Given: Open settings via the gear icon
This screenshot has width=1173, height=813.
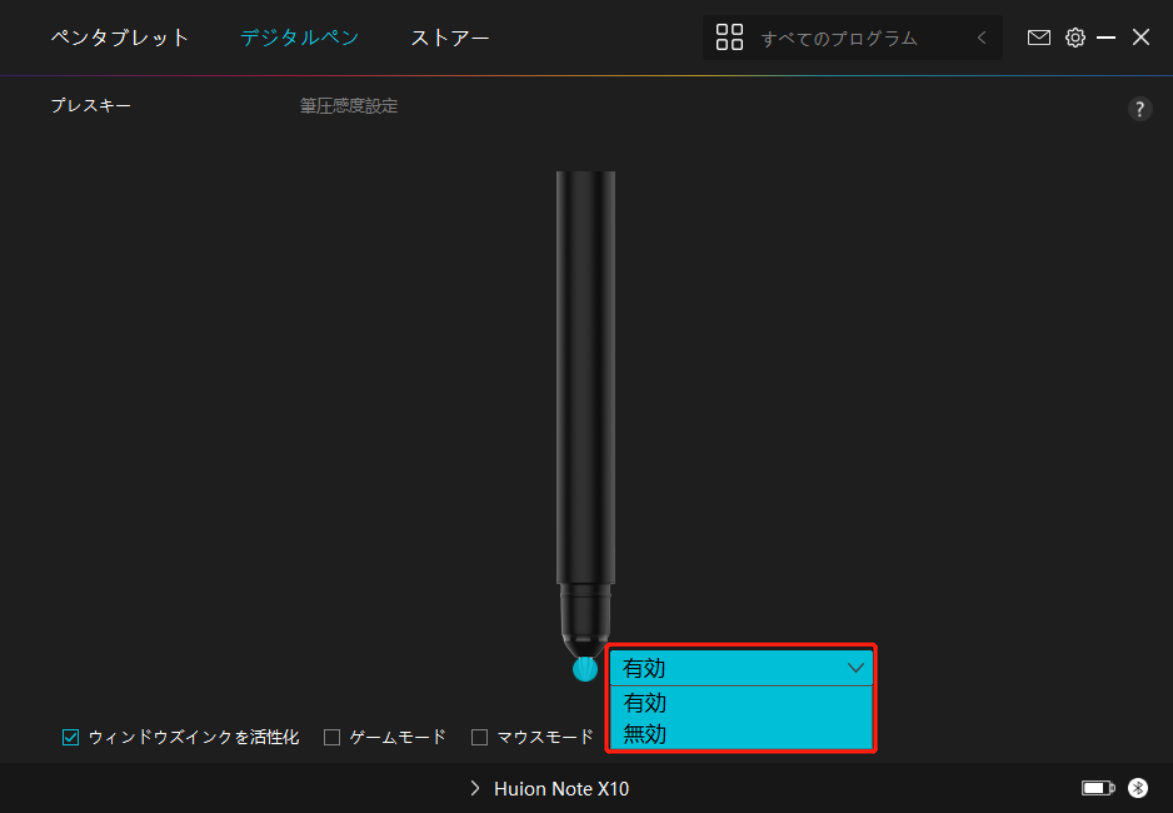Looking at the screenshot, I should click(1075, 38).
